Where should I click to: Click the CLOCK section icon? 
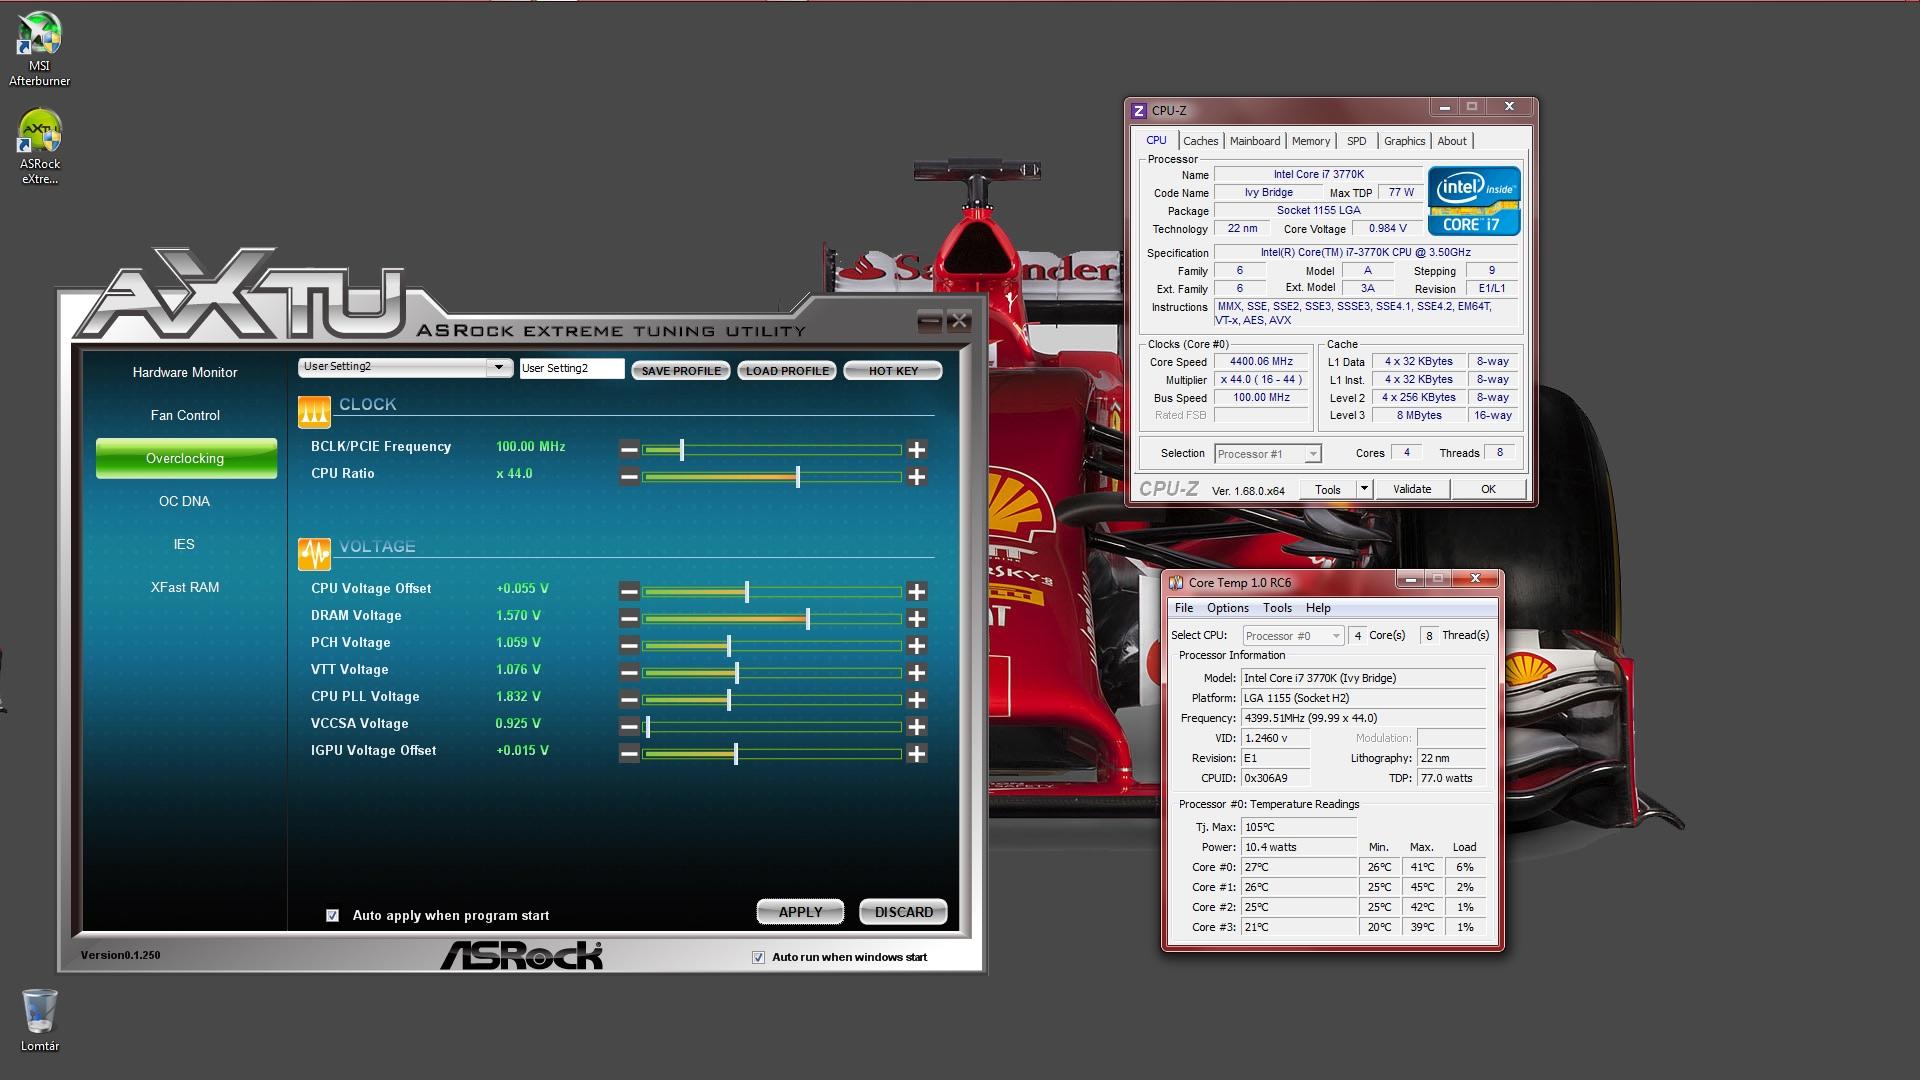pyautogui.click(x=314, y=411)
